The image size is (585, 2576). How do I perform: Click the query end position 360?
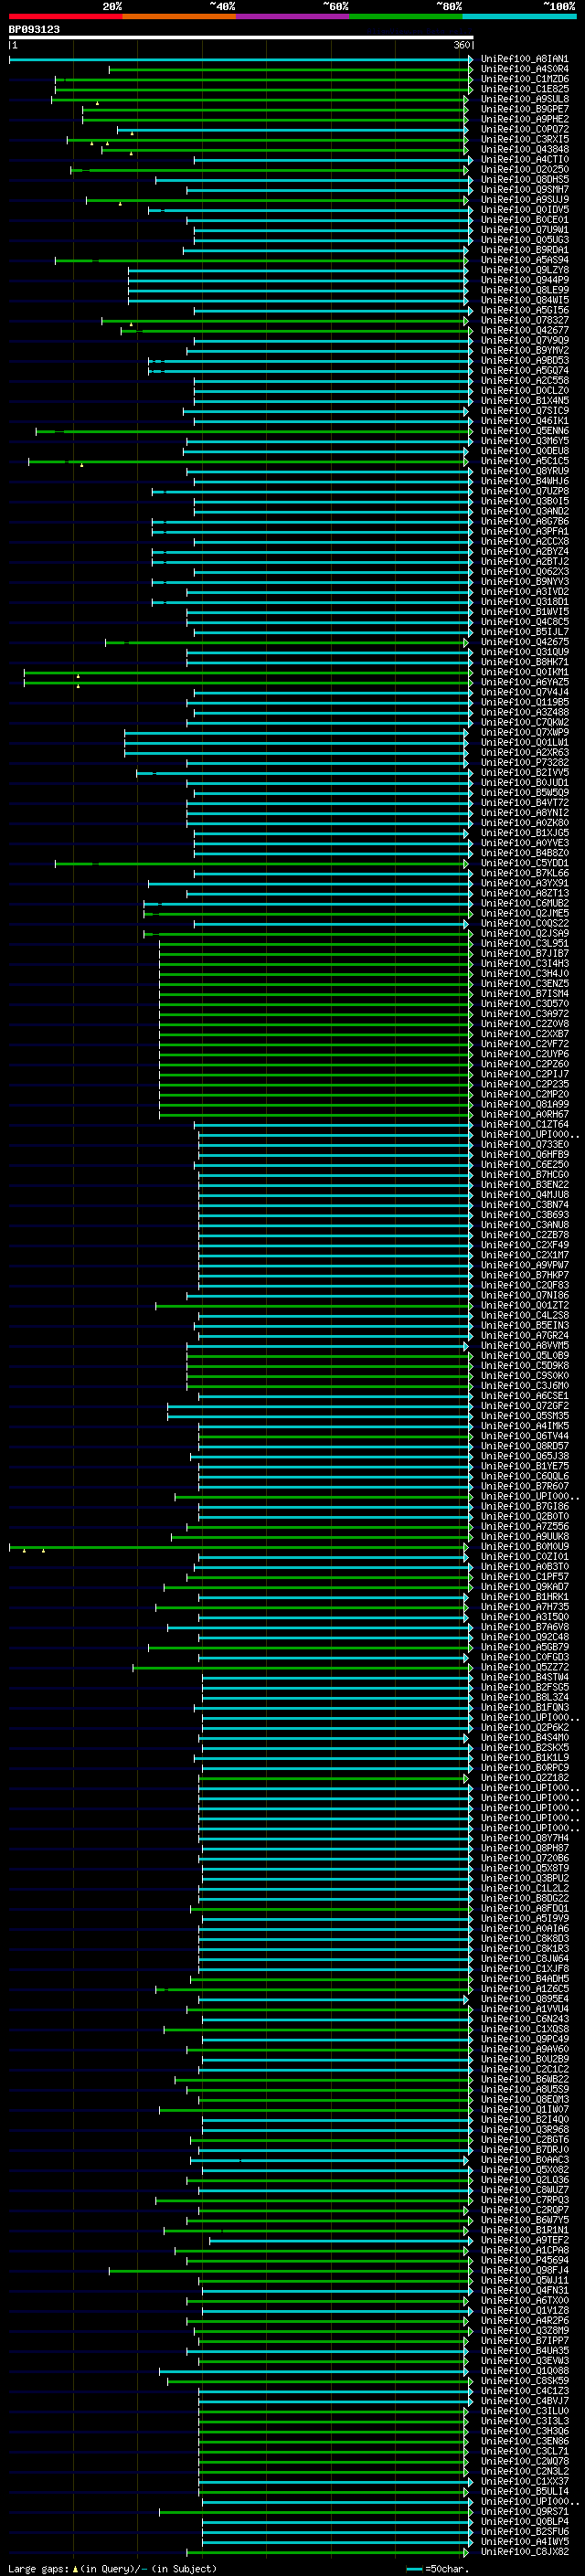pos(462,45)
